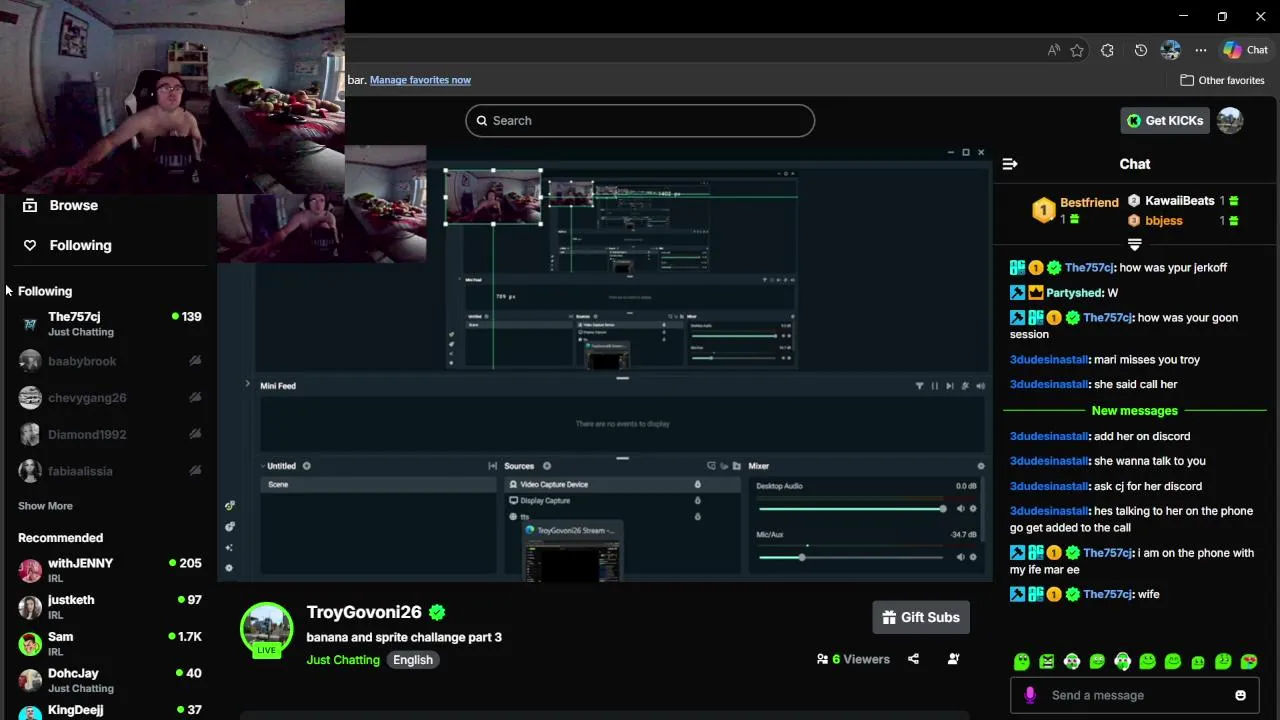Image resolution: width=1280 pixels, height=720 pixels.
Task: Click the Mini Feed pause icon in stream
Action: point(934,386)
